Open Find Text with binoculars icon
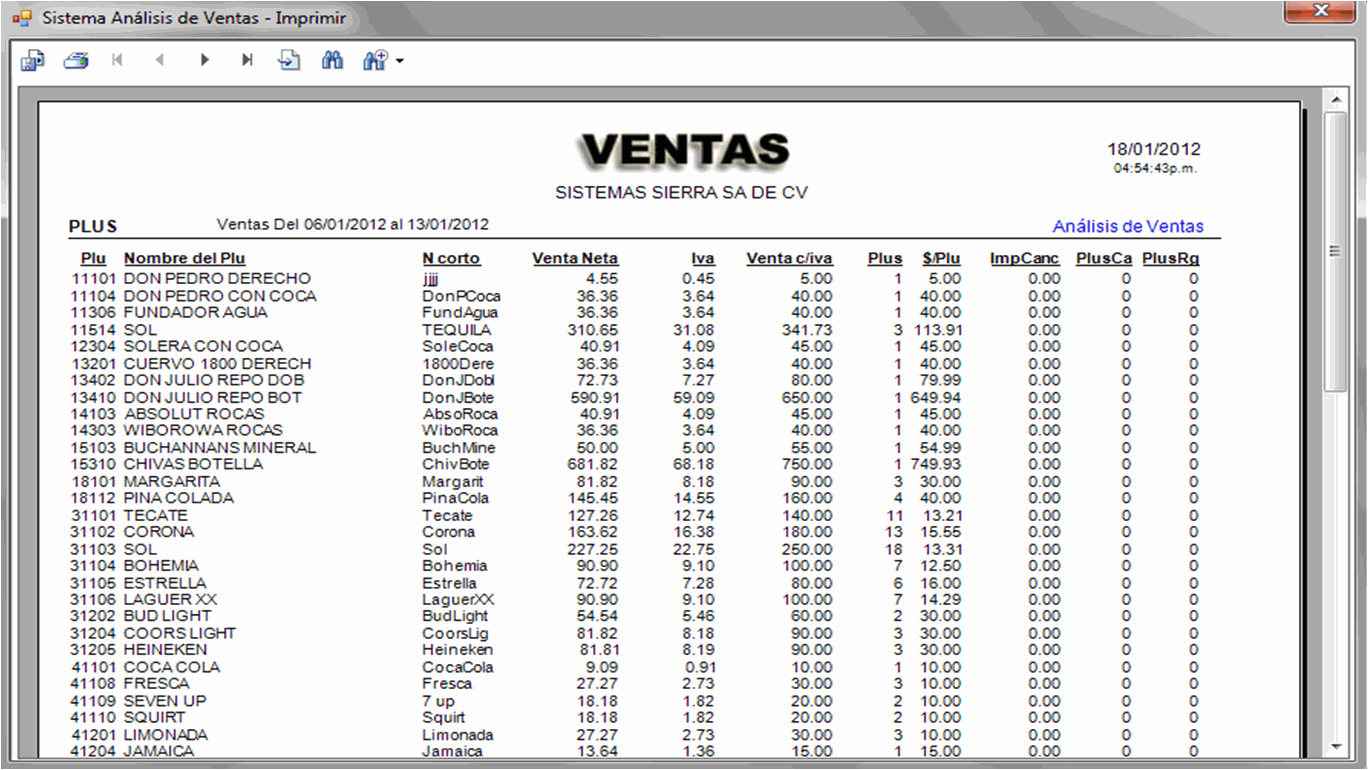Image resolution: width=1368 pixels, height=770 pixels. click(332, 61)
